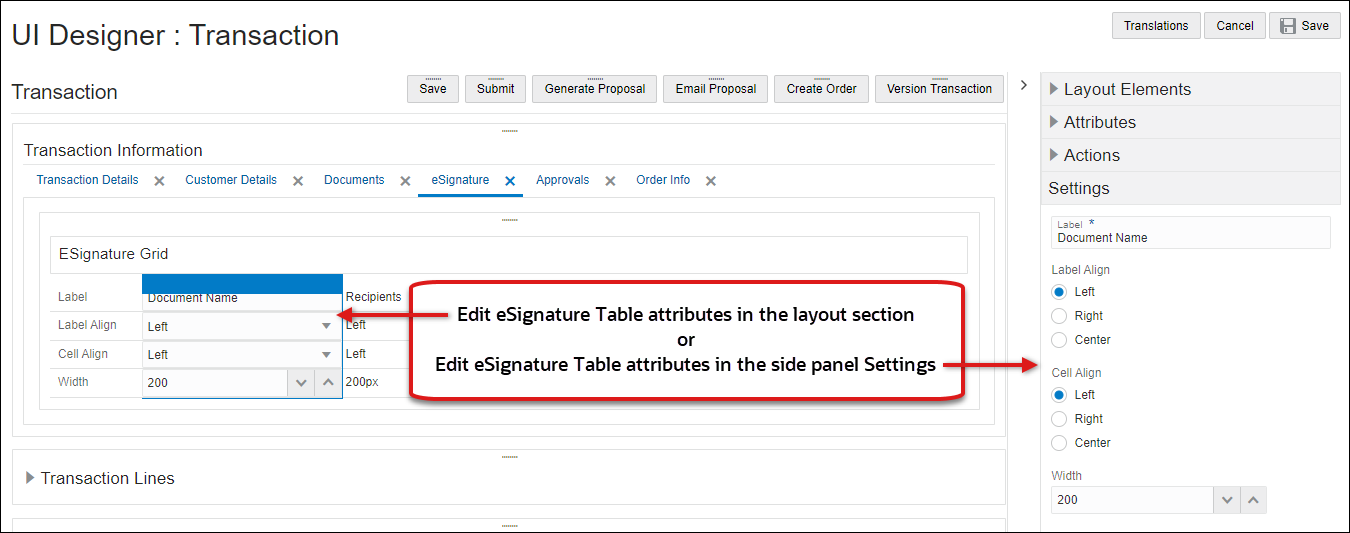The height and width of the screenshot is (533, 1350).
Task: Click the Submit action button
Action: 496,89
